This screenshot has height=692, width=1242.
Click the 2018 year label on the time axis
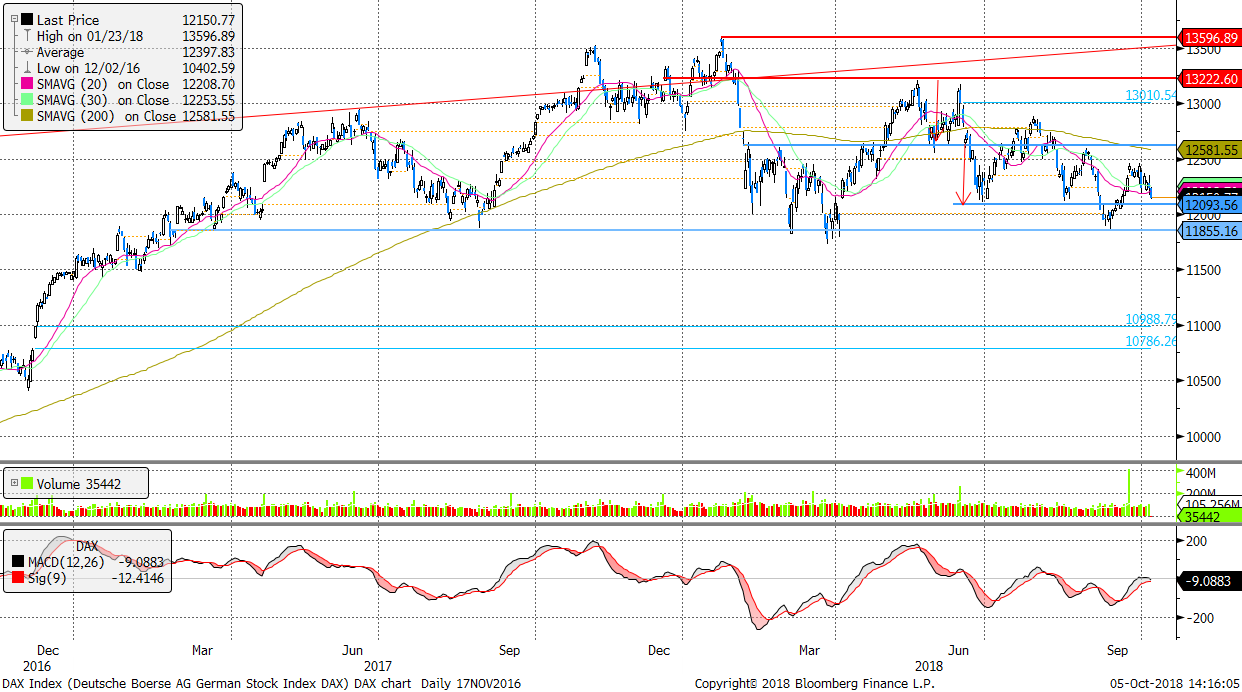(x=930, y=665)
